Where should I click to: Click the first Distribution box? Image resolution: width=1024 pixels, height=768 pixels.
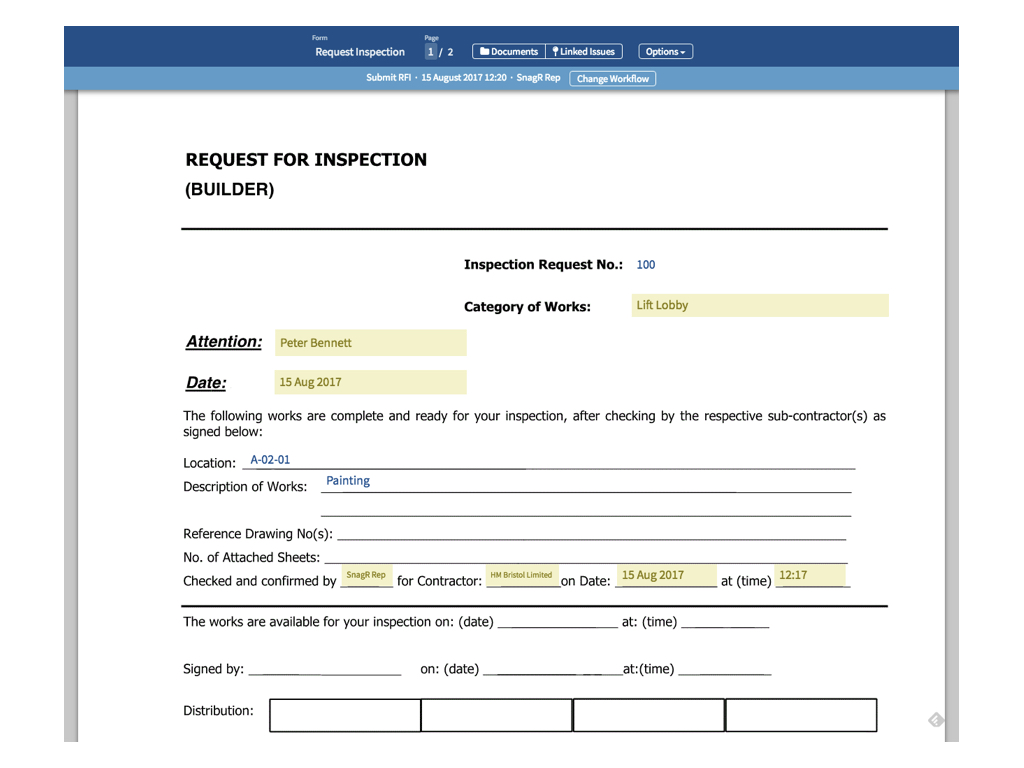coord(345,715)
